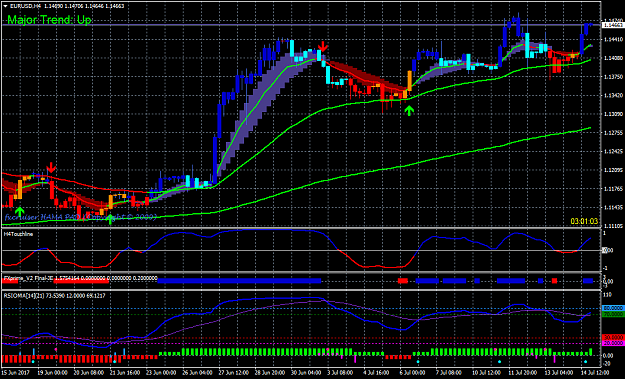The image size is (625, 379).
Task: Click the tall orange candle near 6 Jul
Action: tap(409, 81)
